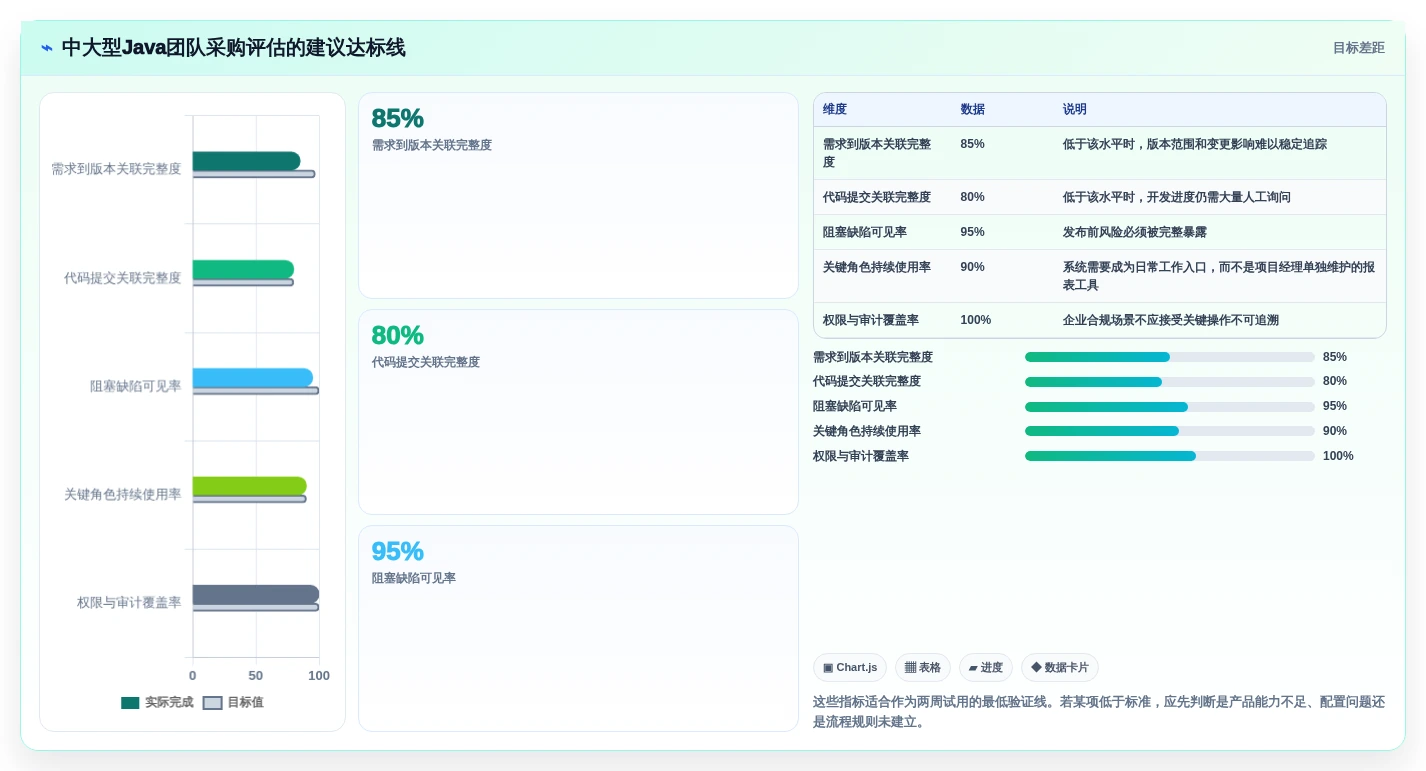
Task: Click the 权限与审计覆盖率 progress bar
Action: point(1169,456)
